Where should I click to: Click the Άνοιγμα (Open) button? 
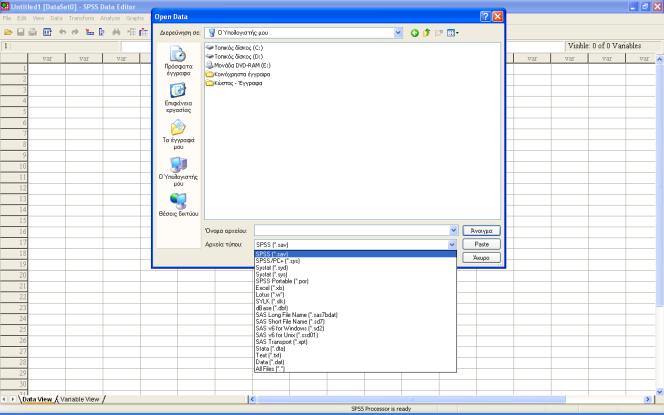481,231
